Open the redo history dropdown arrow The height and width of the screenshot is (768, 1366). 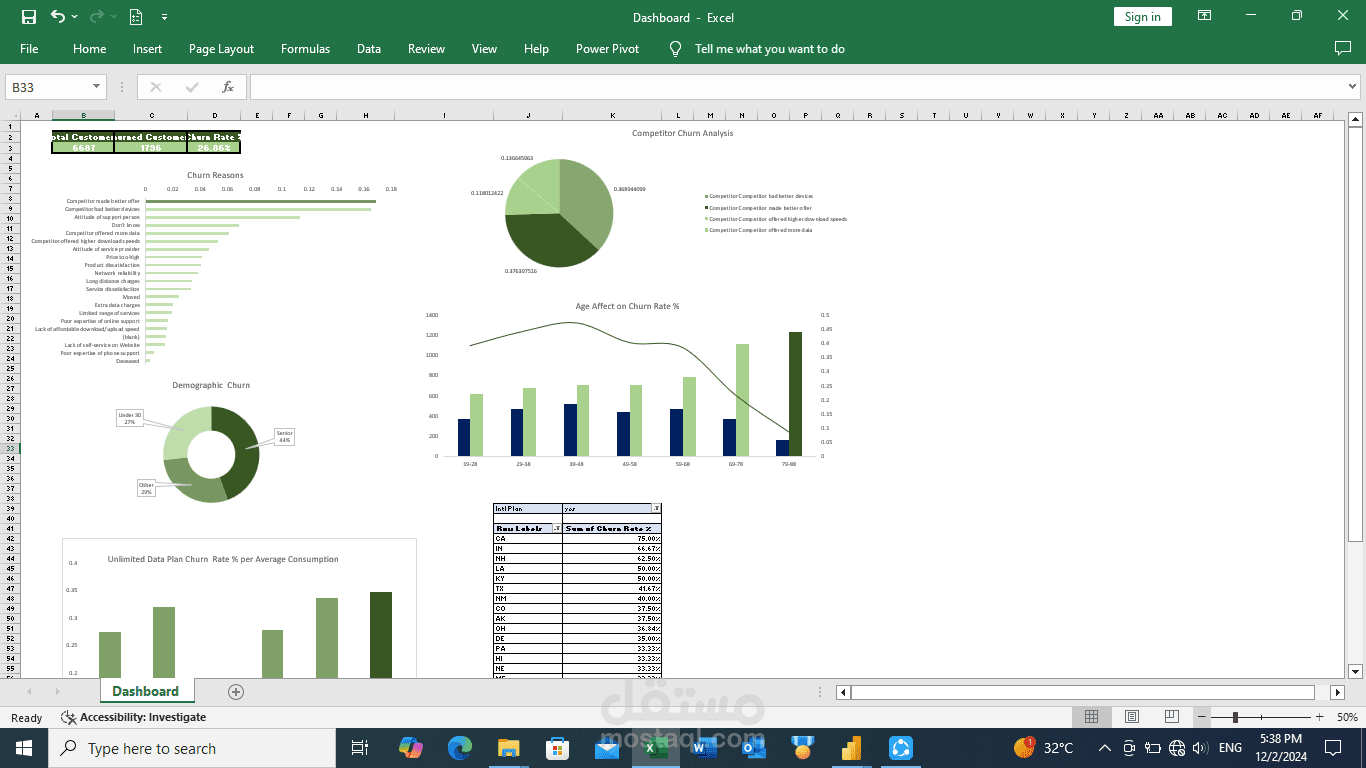coord(114,17)
